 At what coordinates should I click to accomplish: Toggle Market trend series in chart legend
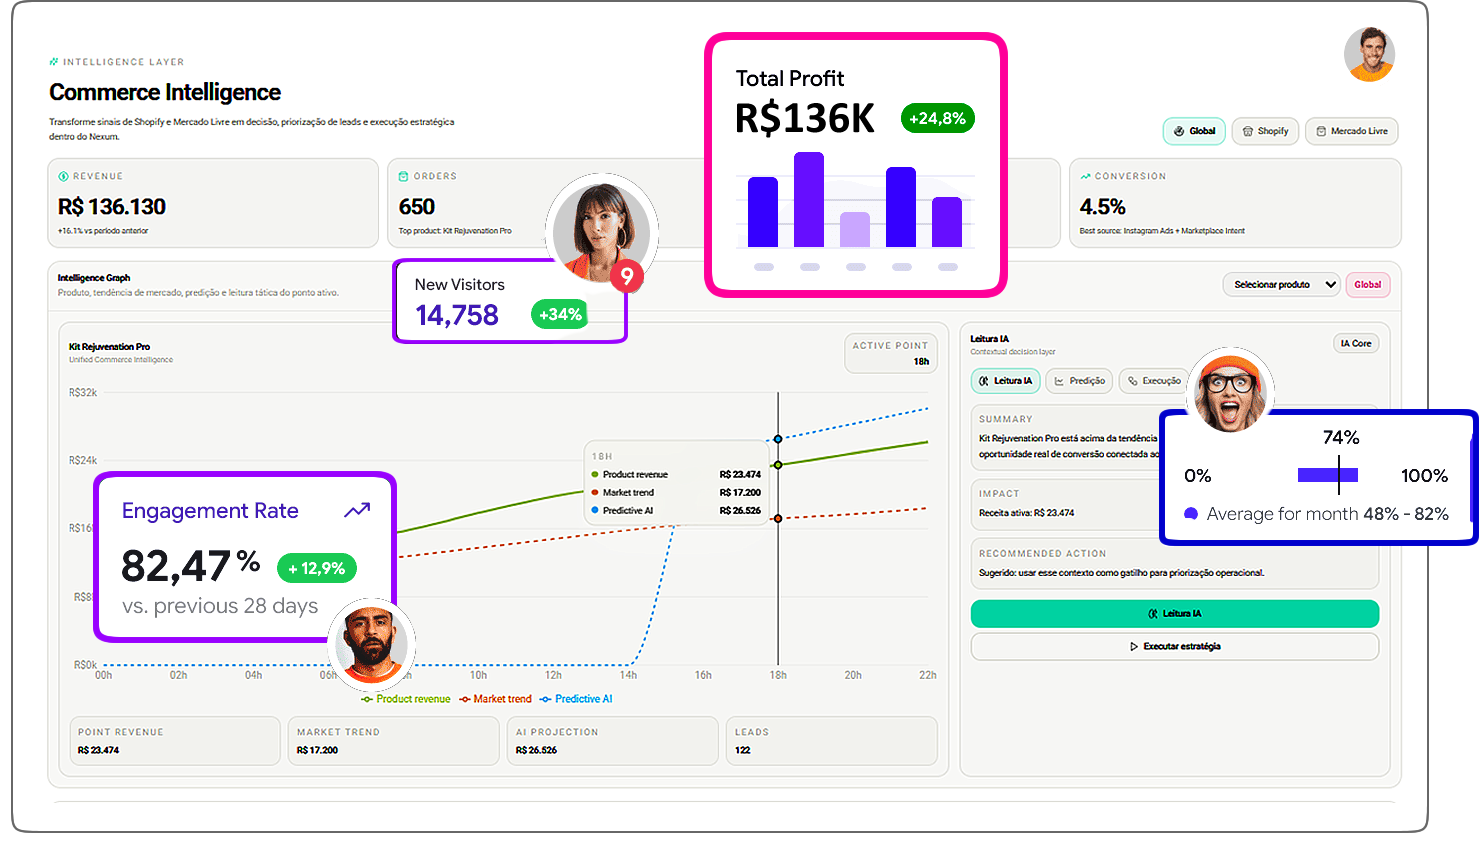pos(496,700)
